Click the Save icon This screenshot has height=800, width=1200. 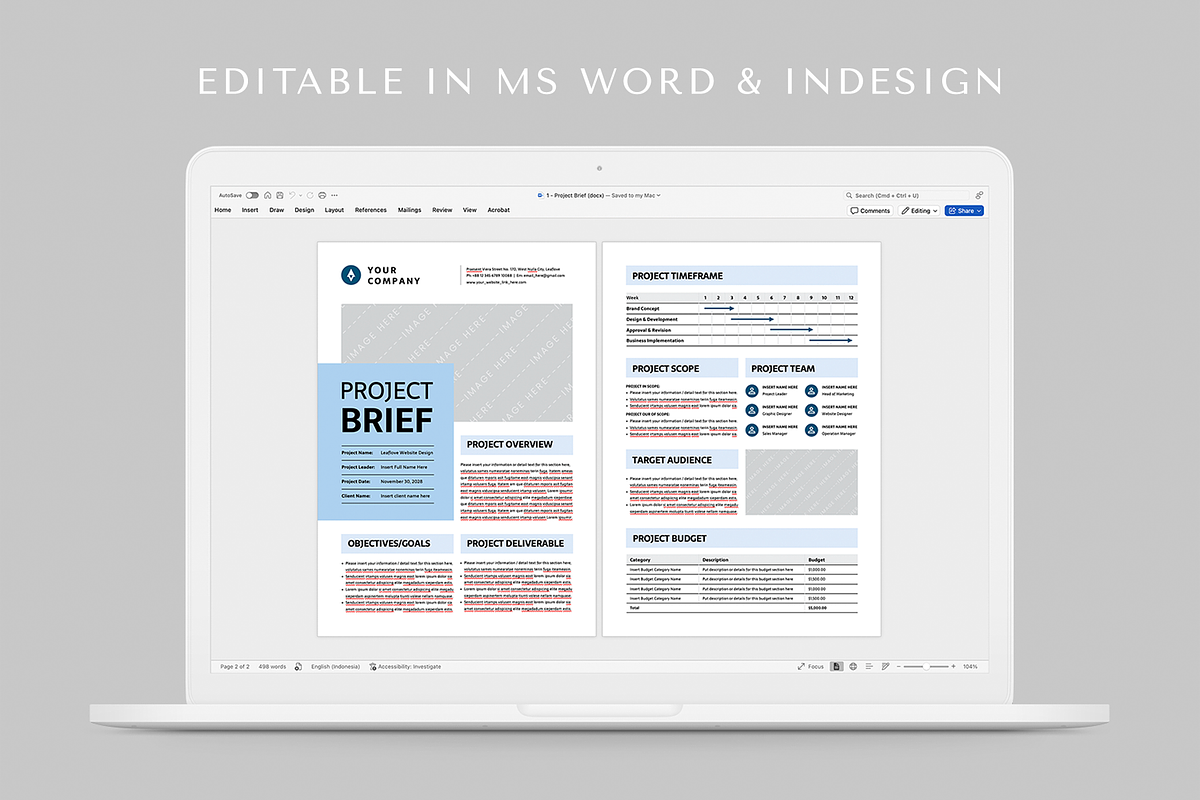(x=280, y=195)
